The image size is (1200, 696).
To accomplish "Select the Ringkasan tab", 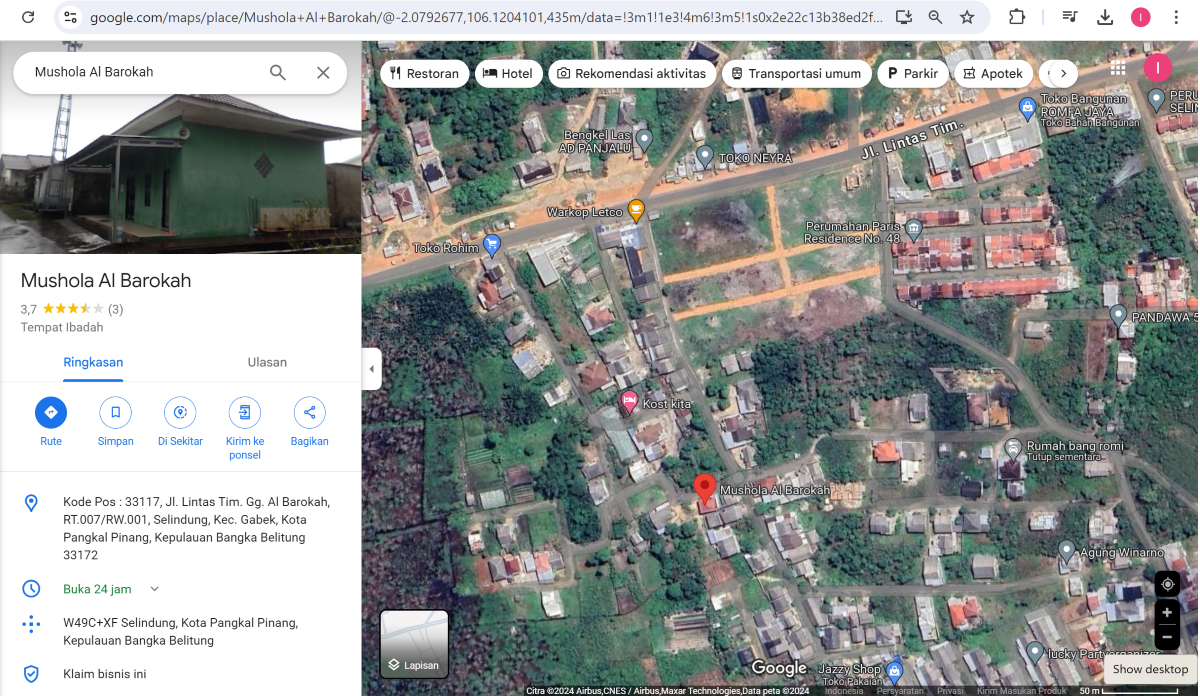I will coord(93,362).
